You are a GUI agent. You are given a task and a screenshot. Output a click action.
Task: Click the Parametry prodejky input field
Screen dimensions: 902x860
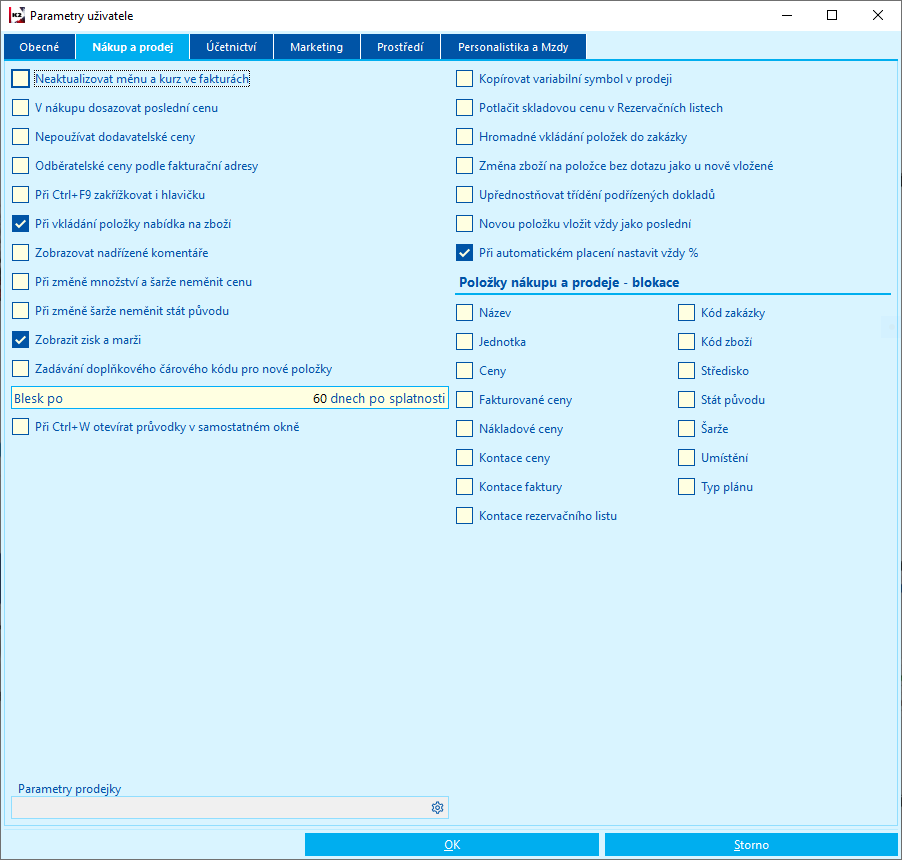230,808
